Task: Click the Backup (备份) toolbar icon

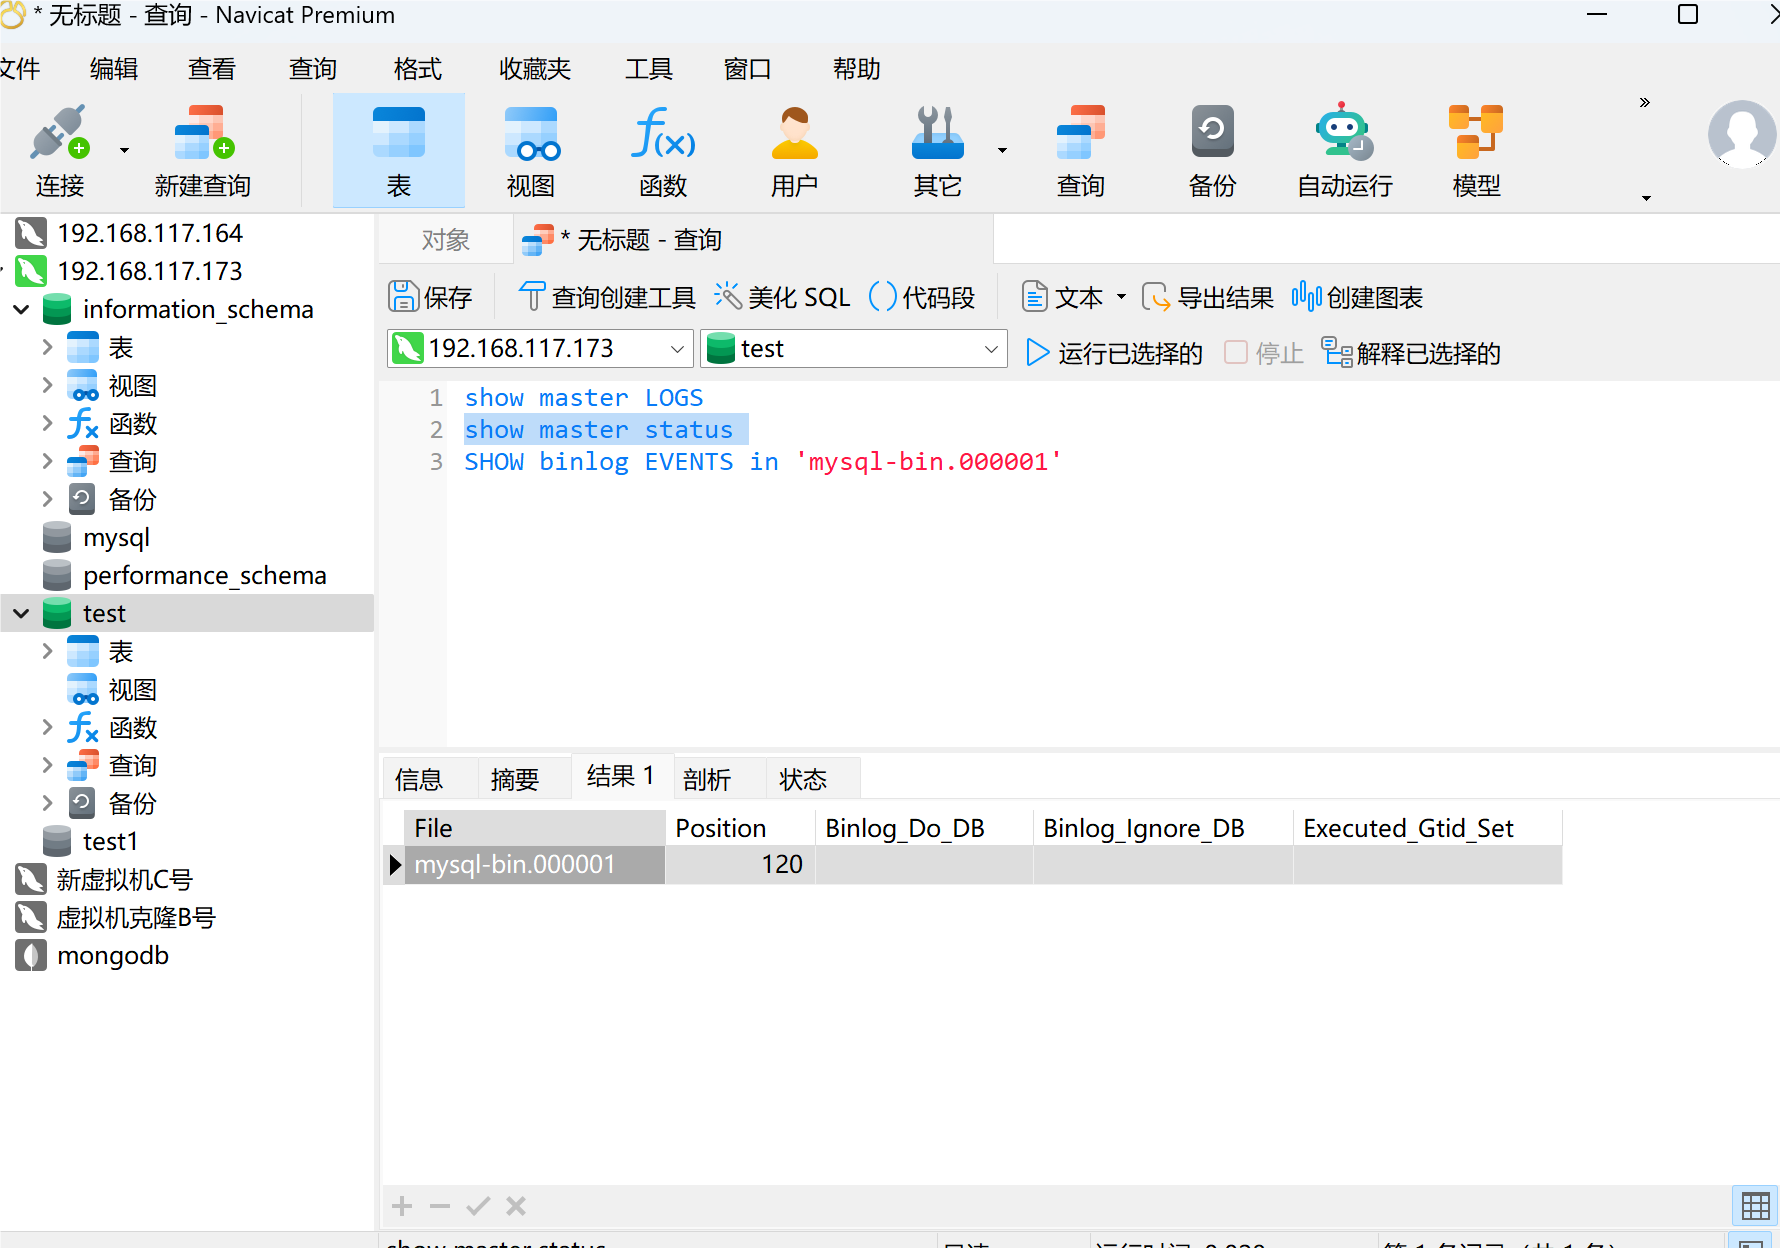Action: click(1212, 150)
